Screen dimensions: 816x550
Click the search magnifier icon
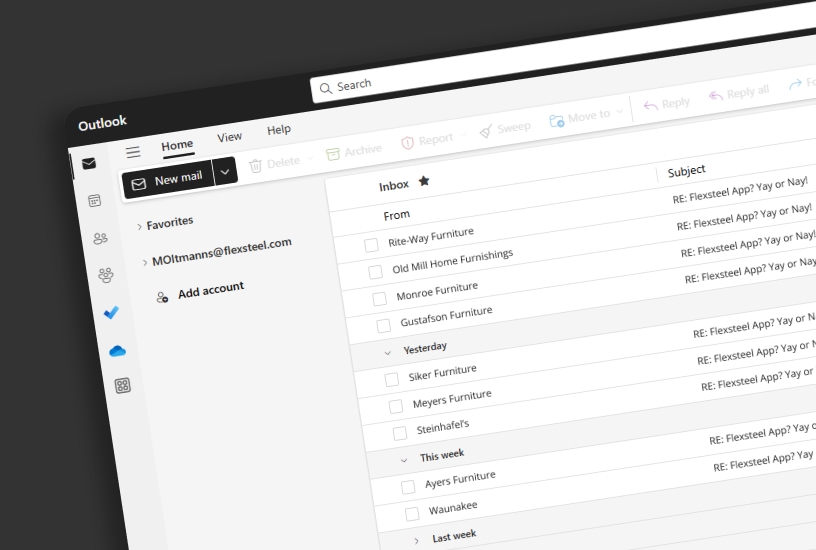(326, 88)
